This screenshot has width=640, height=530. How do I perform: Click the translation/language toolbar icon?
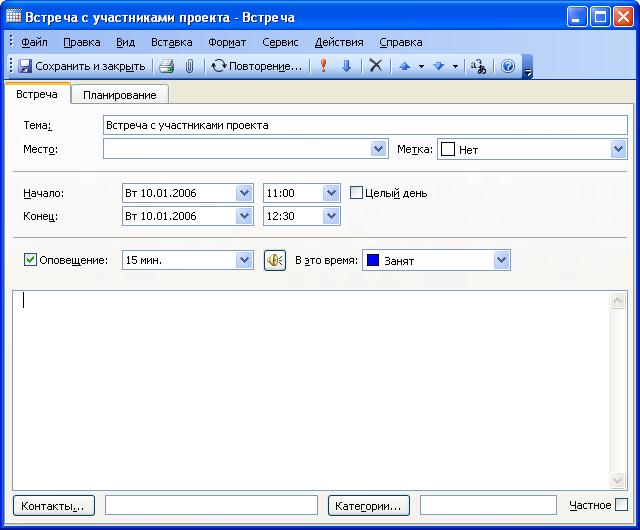click(x=478, y=66)
